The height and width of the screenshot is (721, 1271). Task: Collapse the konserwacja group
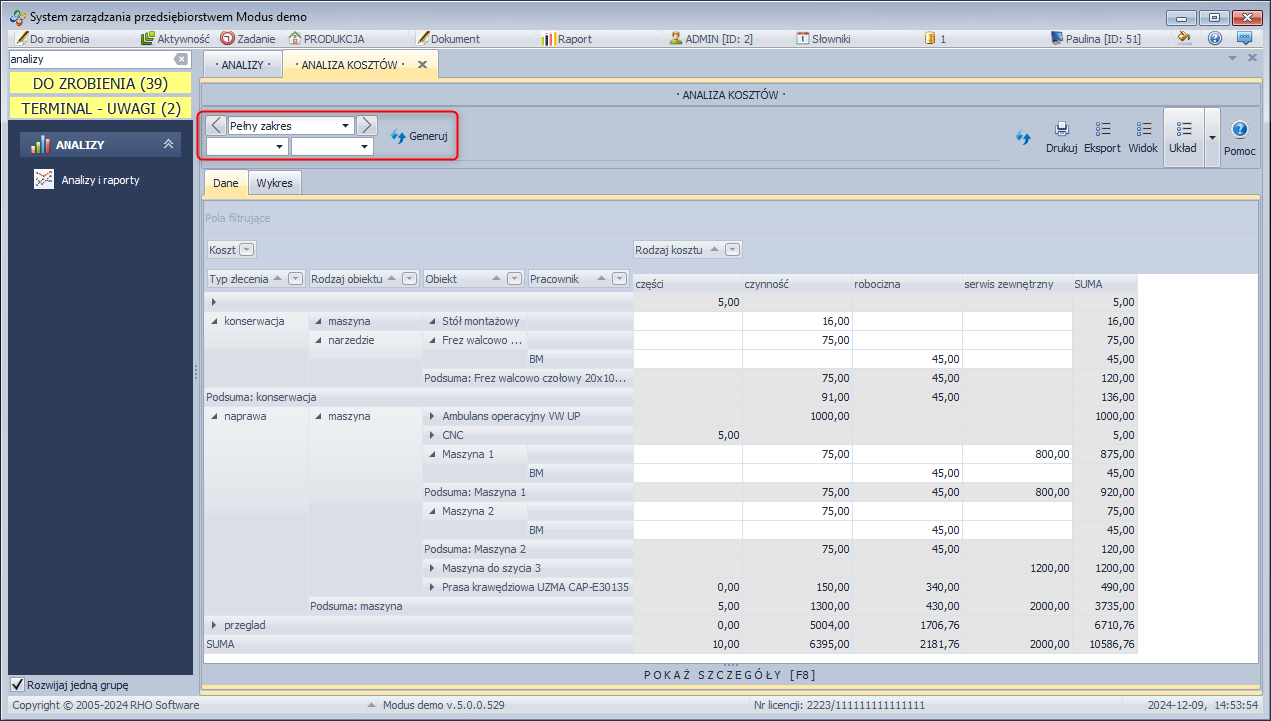213,322
